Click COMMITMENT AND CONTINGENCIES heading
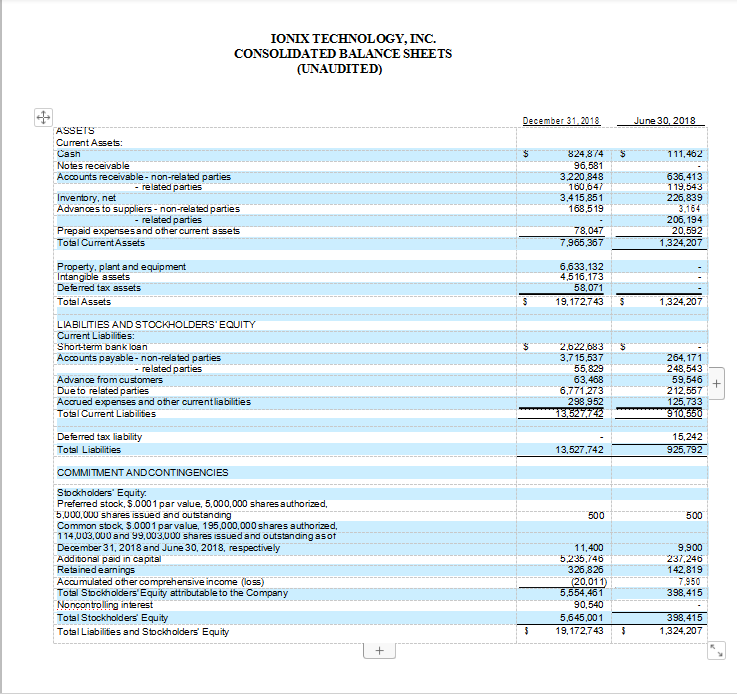This screenshot has height=694, width=737. 142,473
